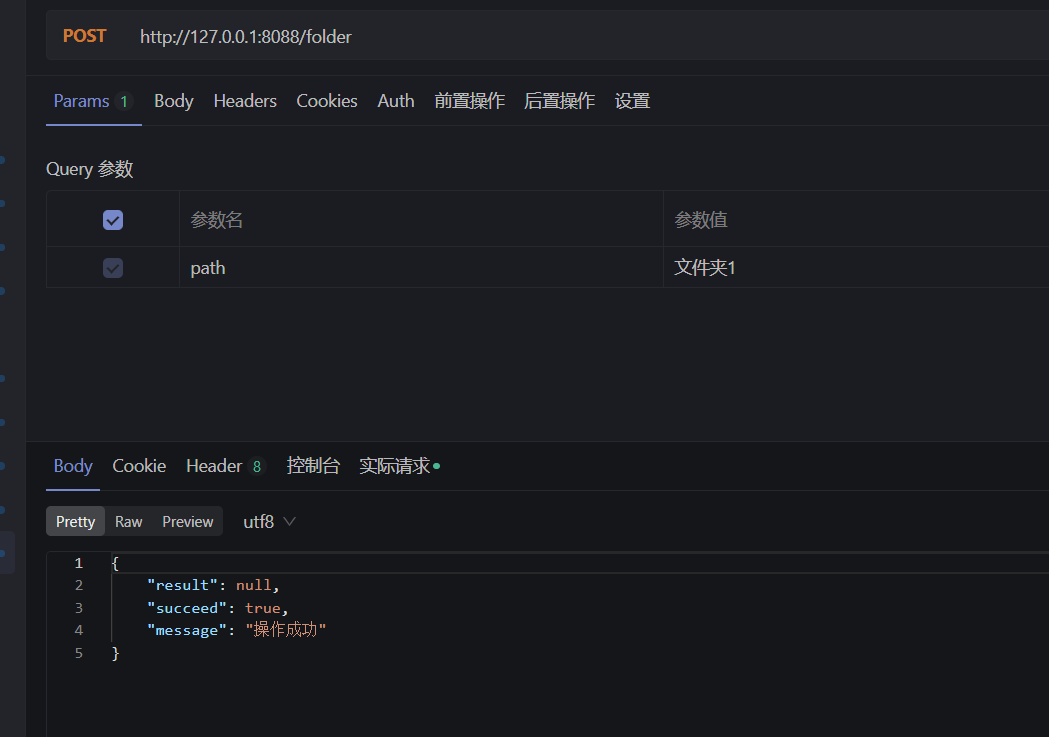Viewport: 1049px width, 737px height.
Task: Select the Params tab
Action: (80, 100)
